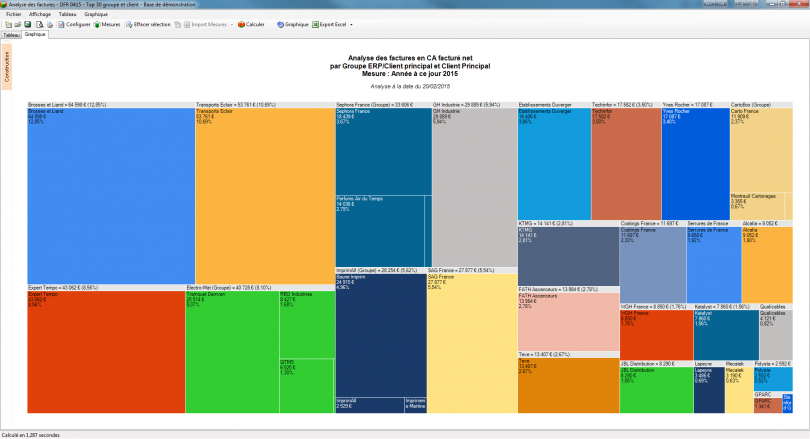Click the yellow SAG France tile
The width and height of the screenshot is (810, 439).
472,343
